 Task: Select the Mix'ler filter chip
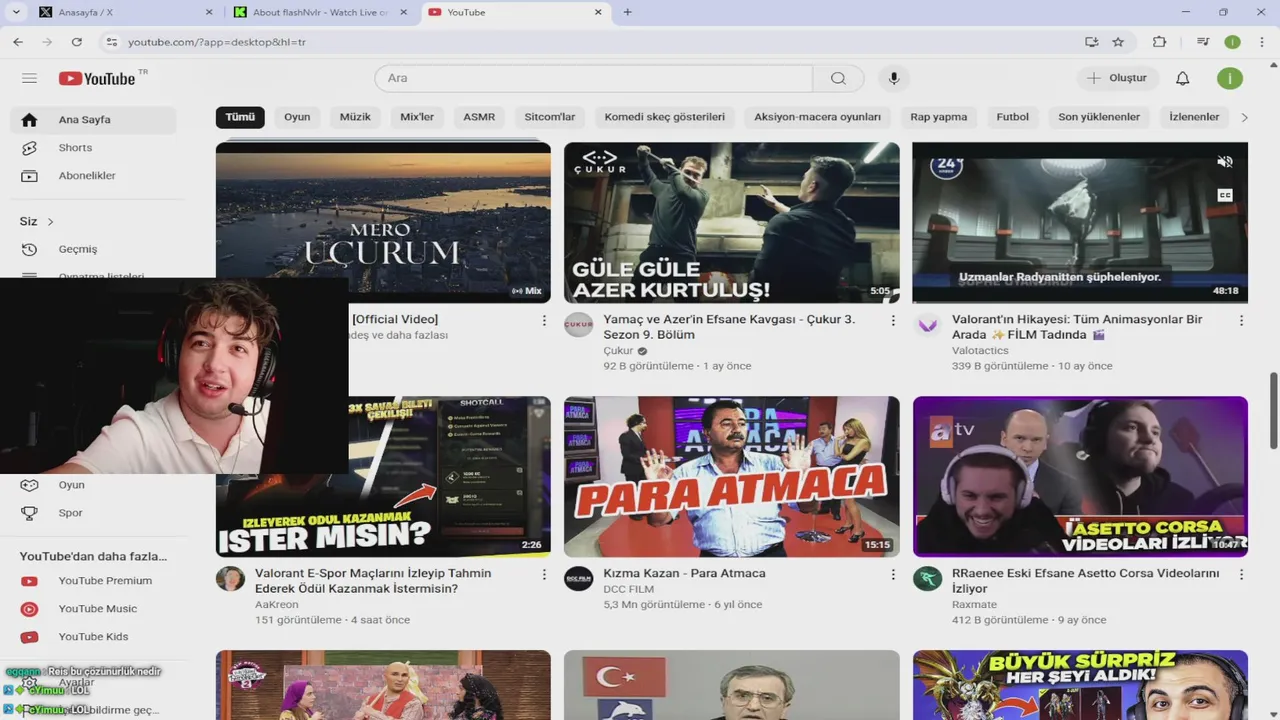[x=417, y=117]
